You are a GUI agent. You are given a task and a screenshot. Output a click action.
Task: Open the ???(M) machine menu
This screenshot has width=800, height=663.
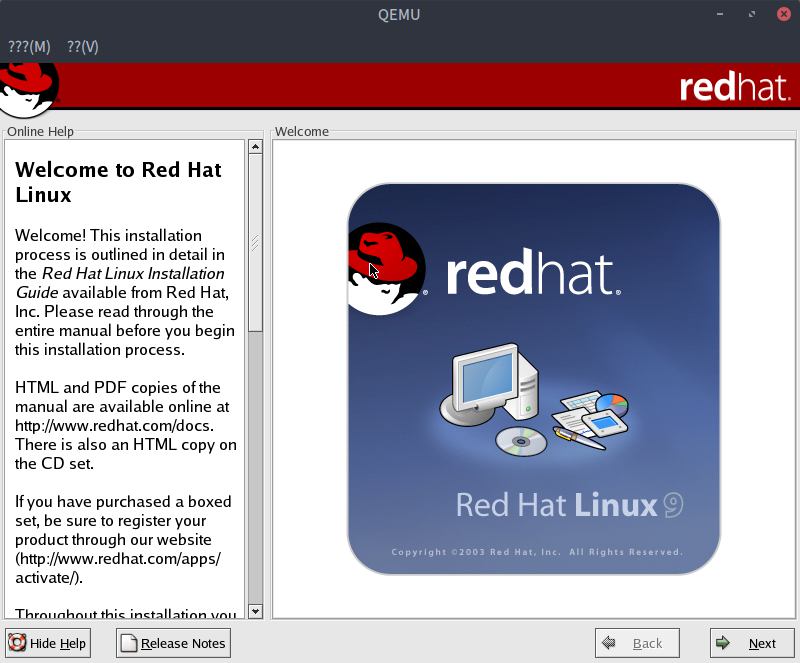29,47
